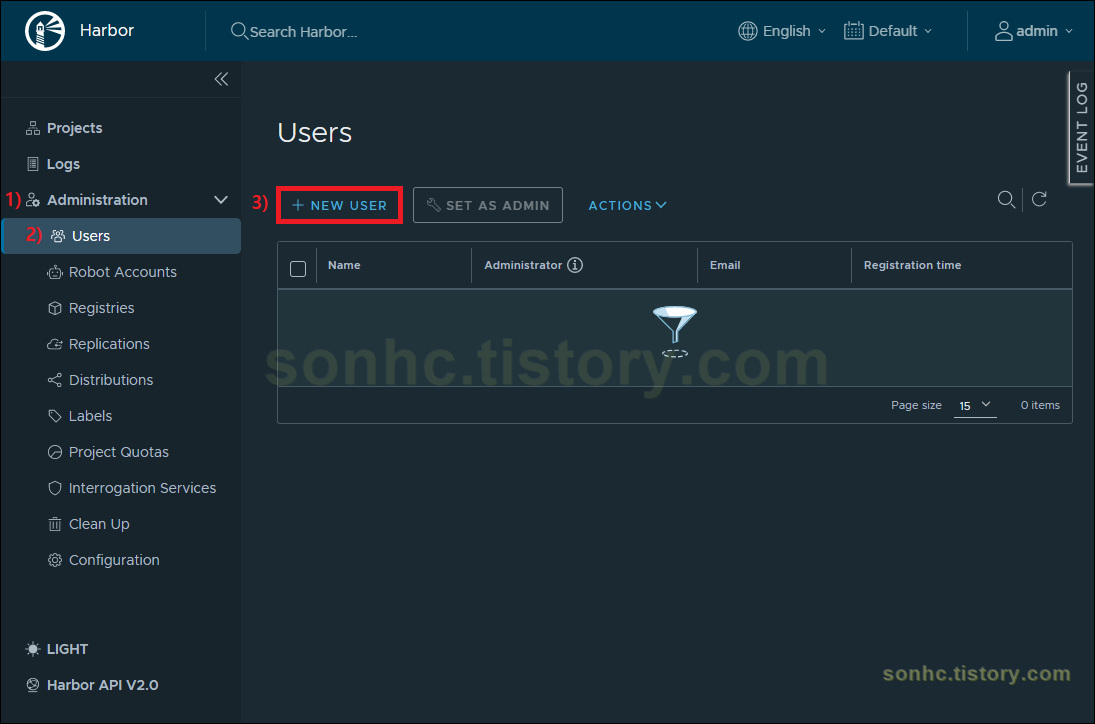Open Logs in the sidebar
This screenshot has width=1095, height=724.
(x=63, y=164)
